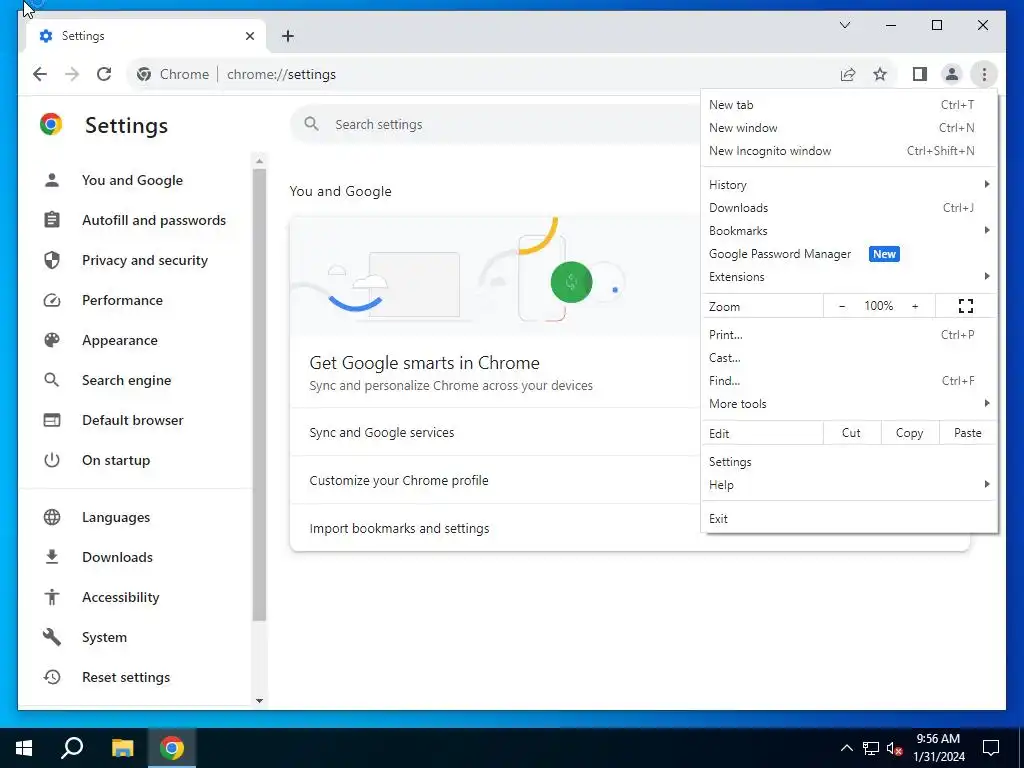This screenshot has height=768, width=1024.
Task: Click the sidebar scrollbar thumb
Action: 259,395
